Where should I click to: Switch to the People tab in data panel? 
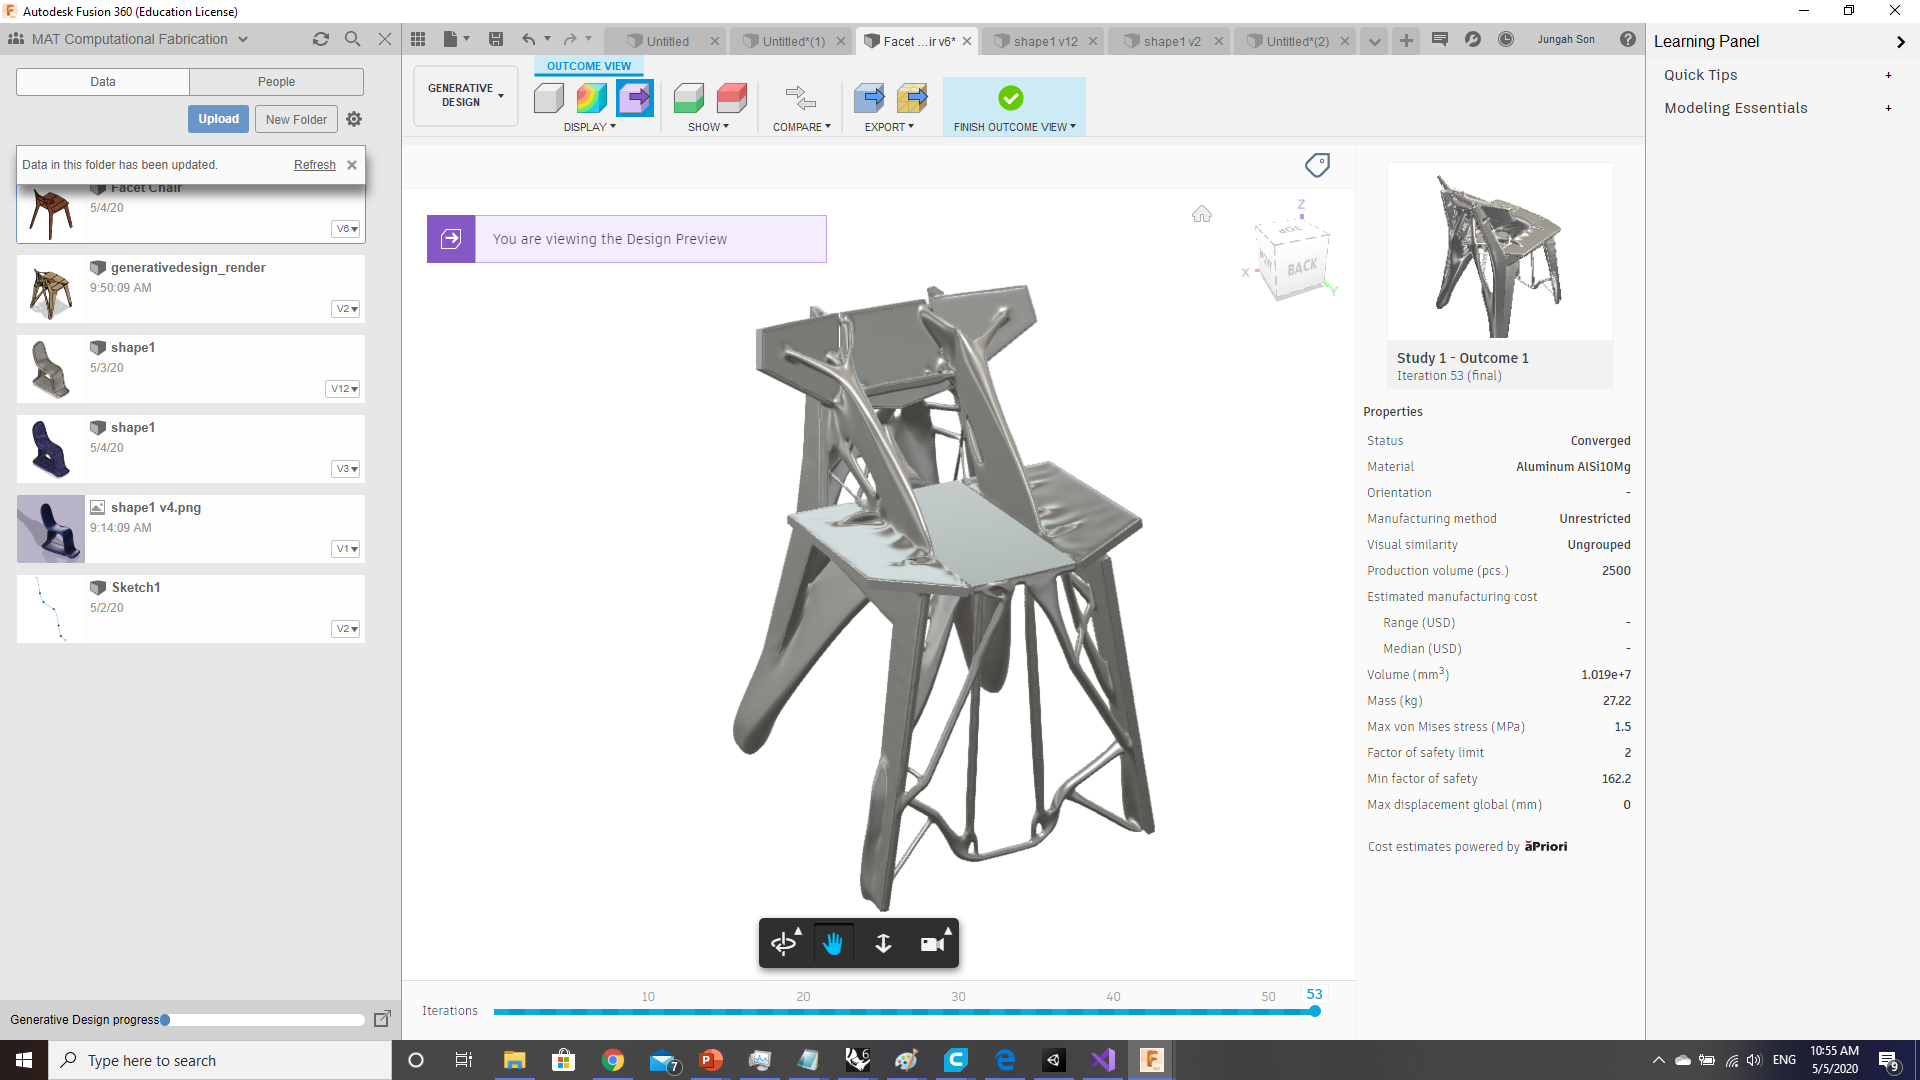[x=276, y=82]
